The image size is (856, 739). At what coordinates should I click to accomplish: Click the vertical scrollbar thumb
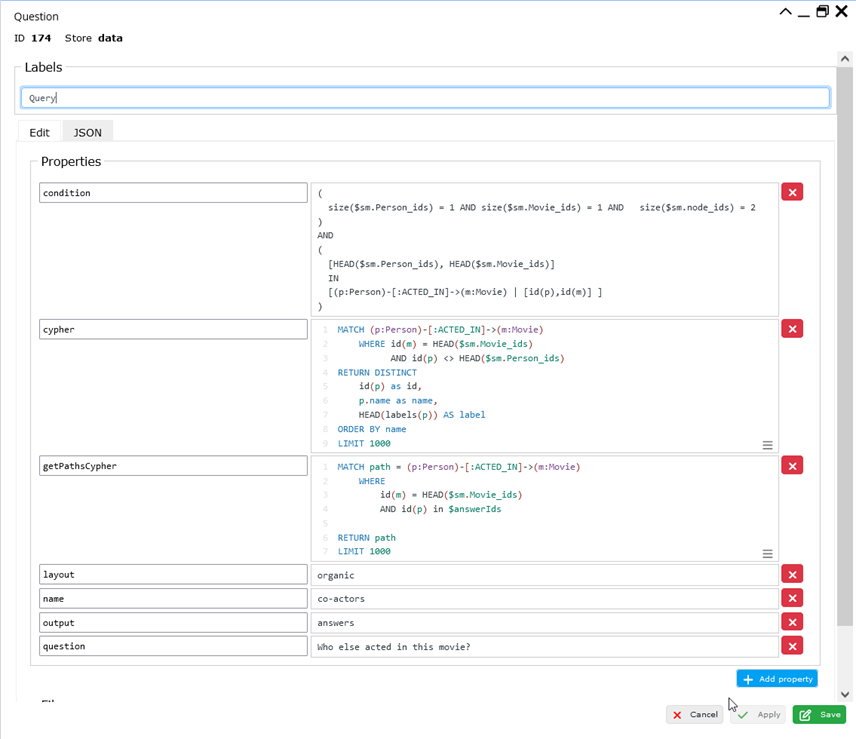pyautogui.click(x=845, y=346)
